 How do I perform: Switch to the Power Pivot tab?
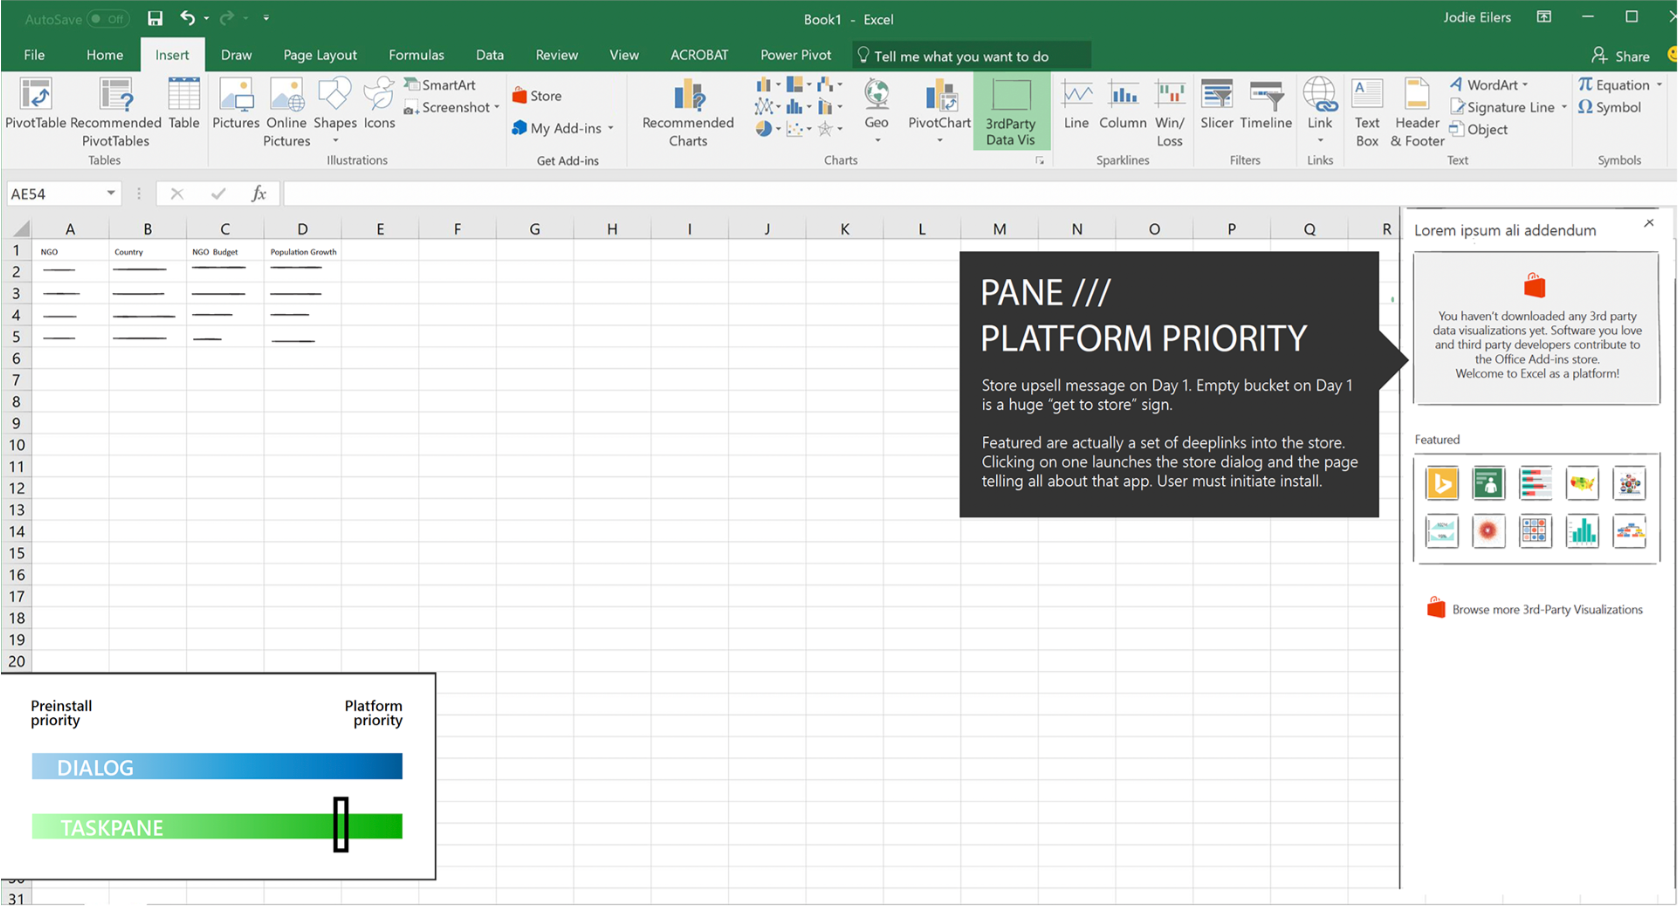[796, 55]
